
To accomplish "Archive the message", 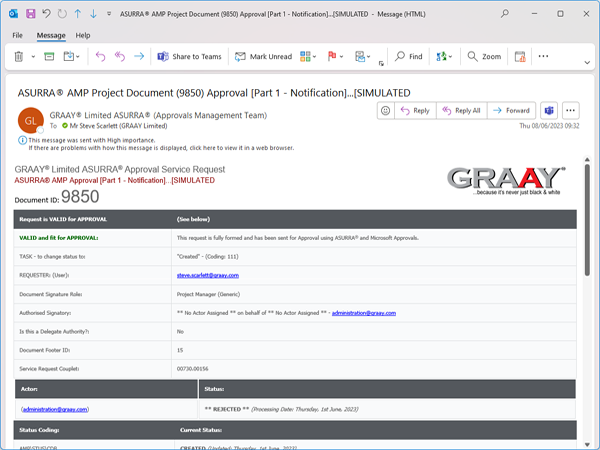I will [x=49, y=57].
